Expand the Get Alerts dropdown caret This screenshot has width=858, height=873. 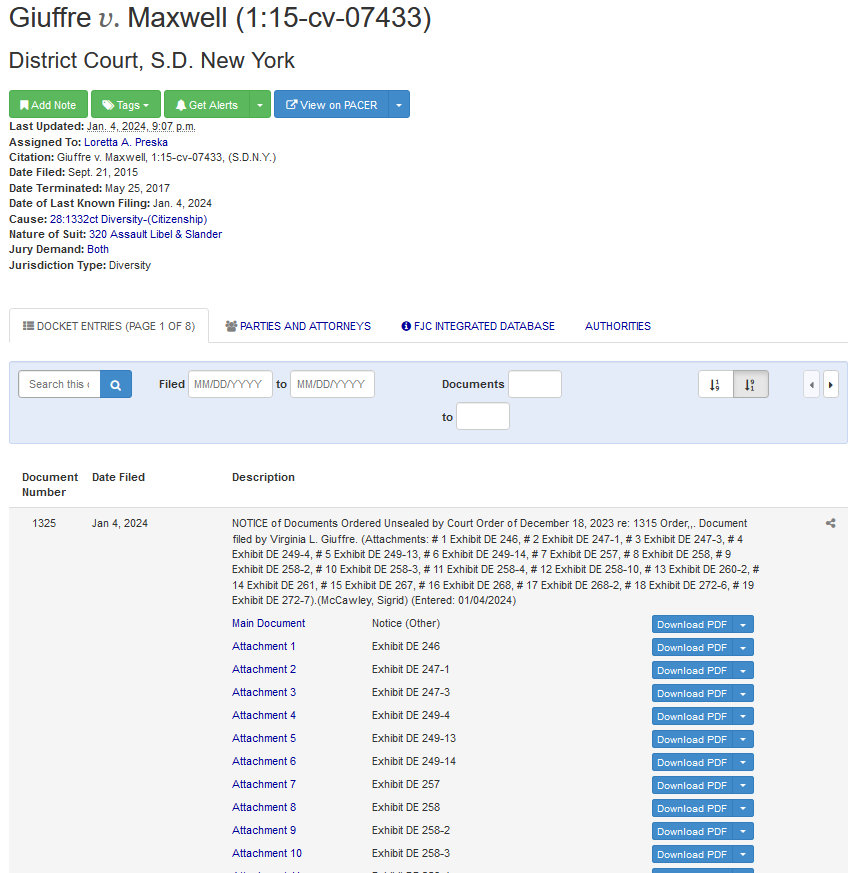point(260,104)
